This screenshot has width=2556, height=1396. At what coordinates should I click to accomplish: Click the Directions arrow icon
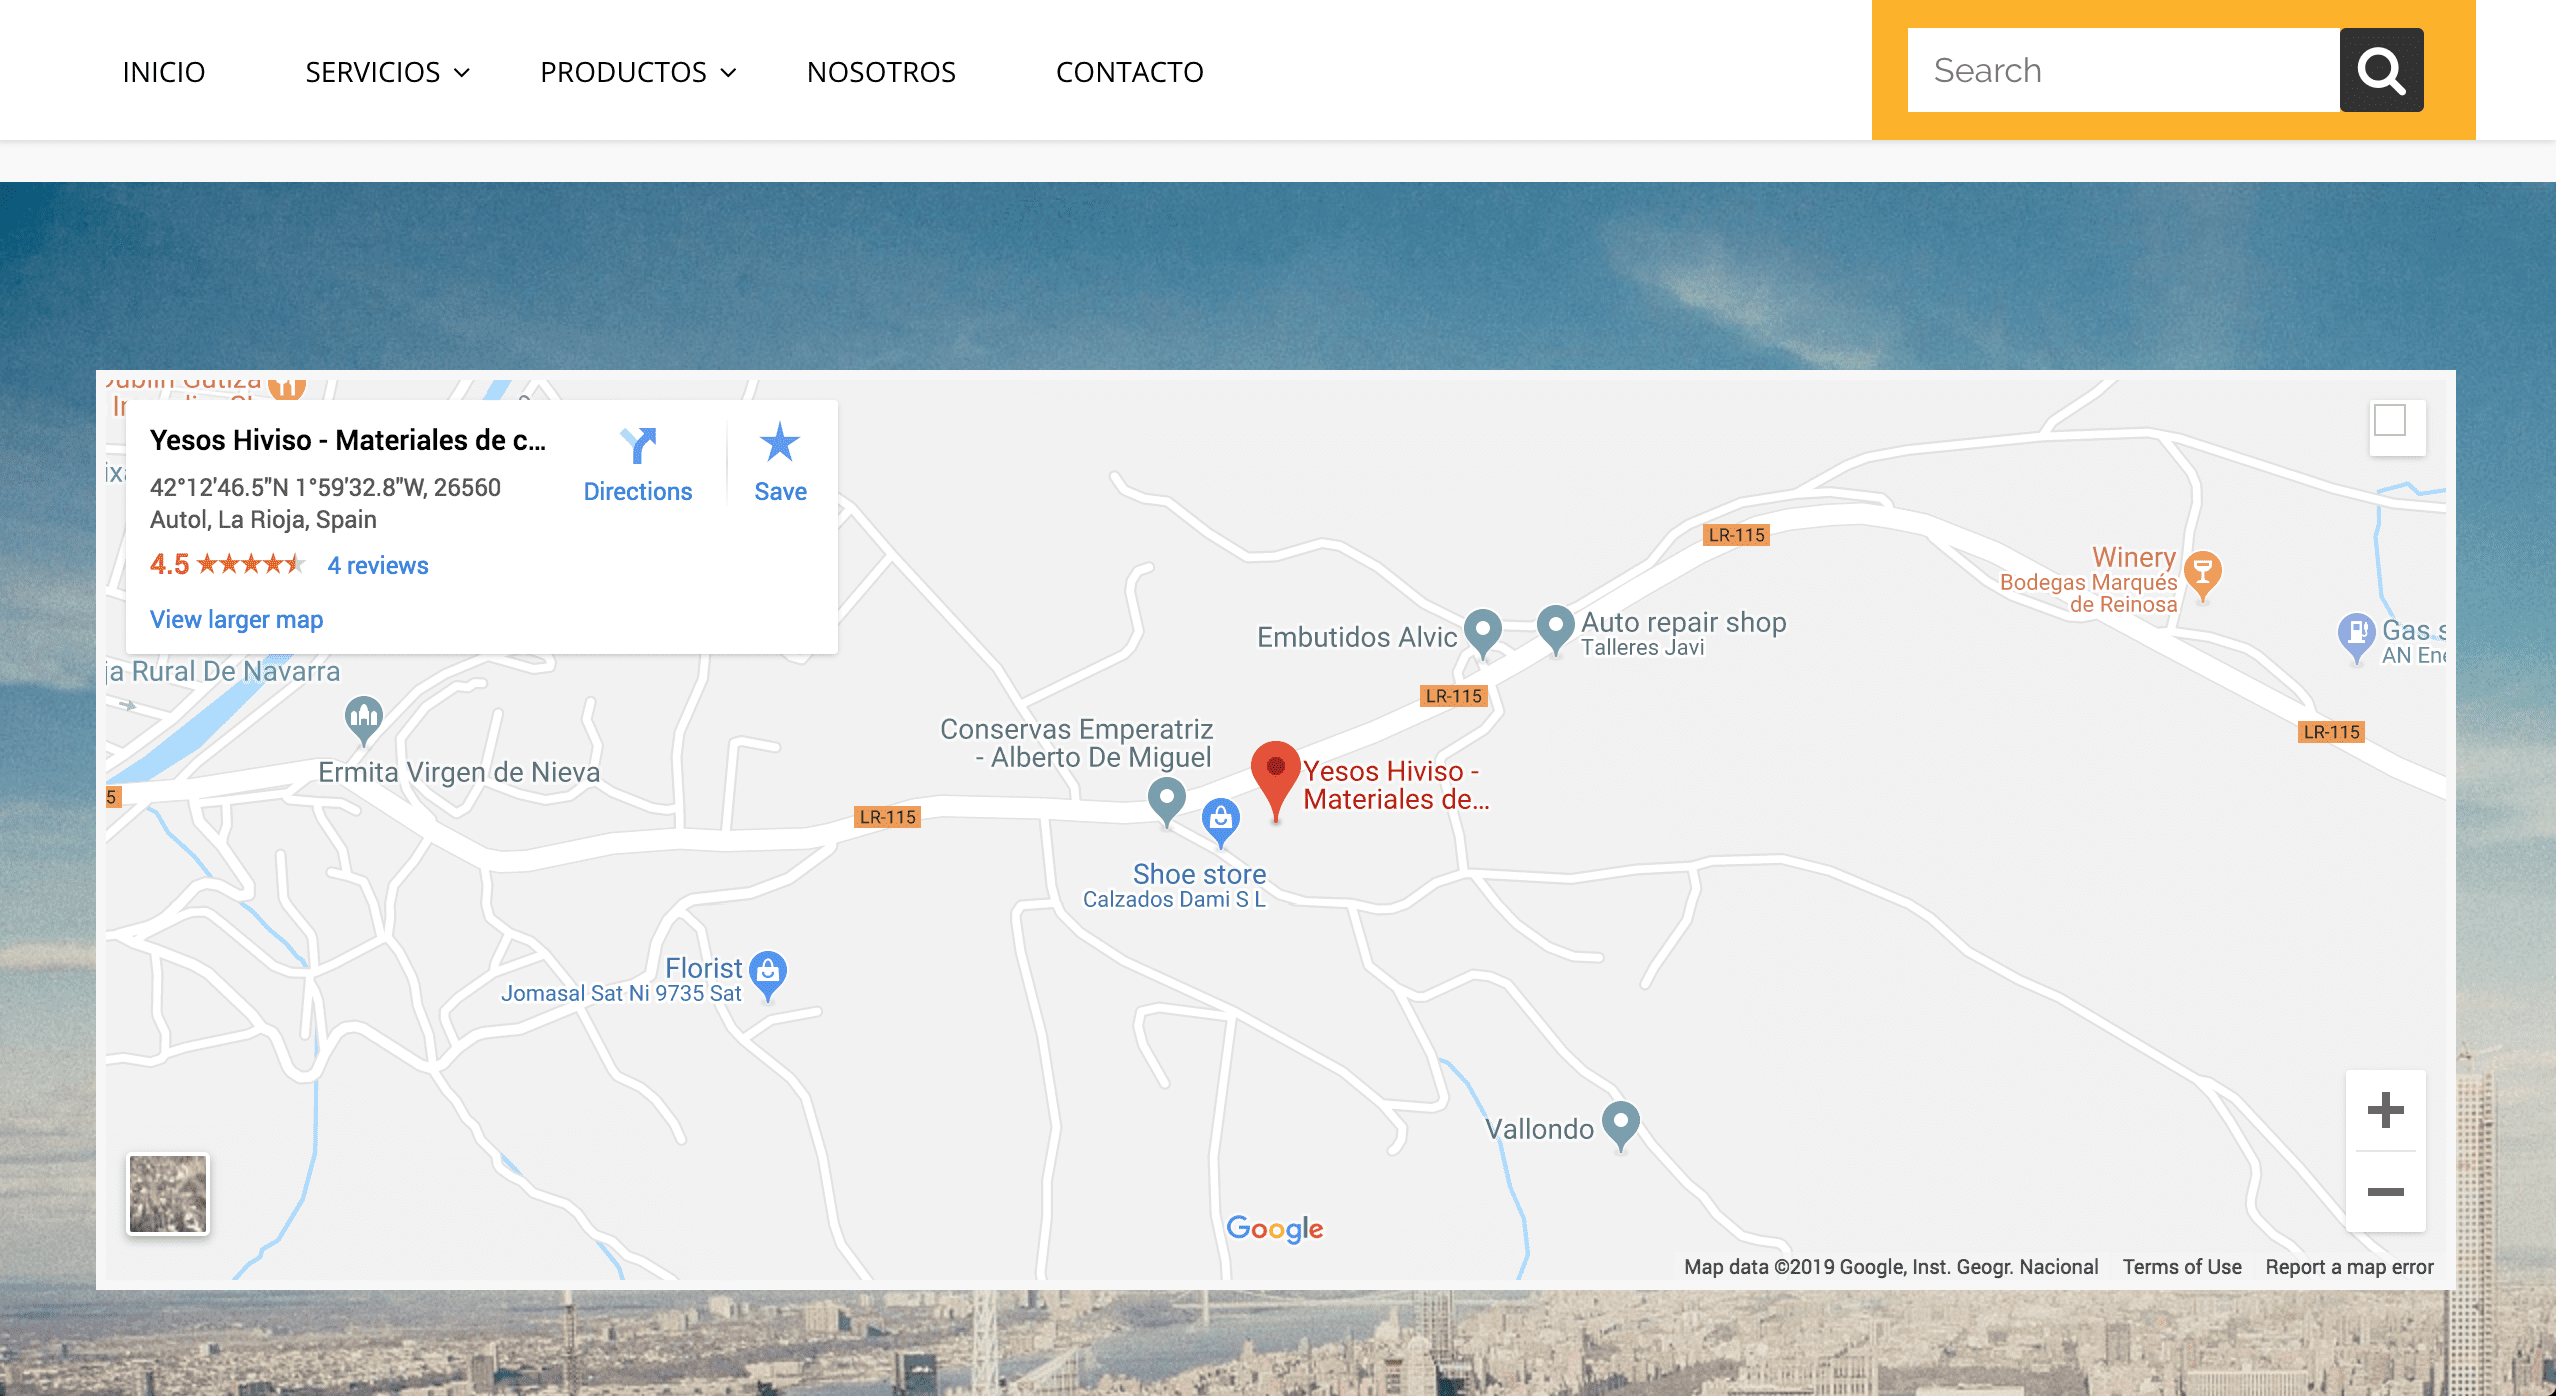(x=638, y=445)
